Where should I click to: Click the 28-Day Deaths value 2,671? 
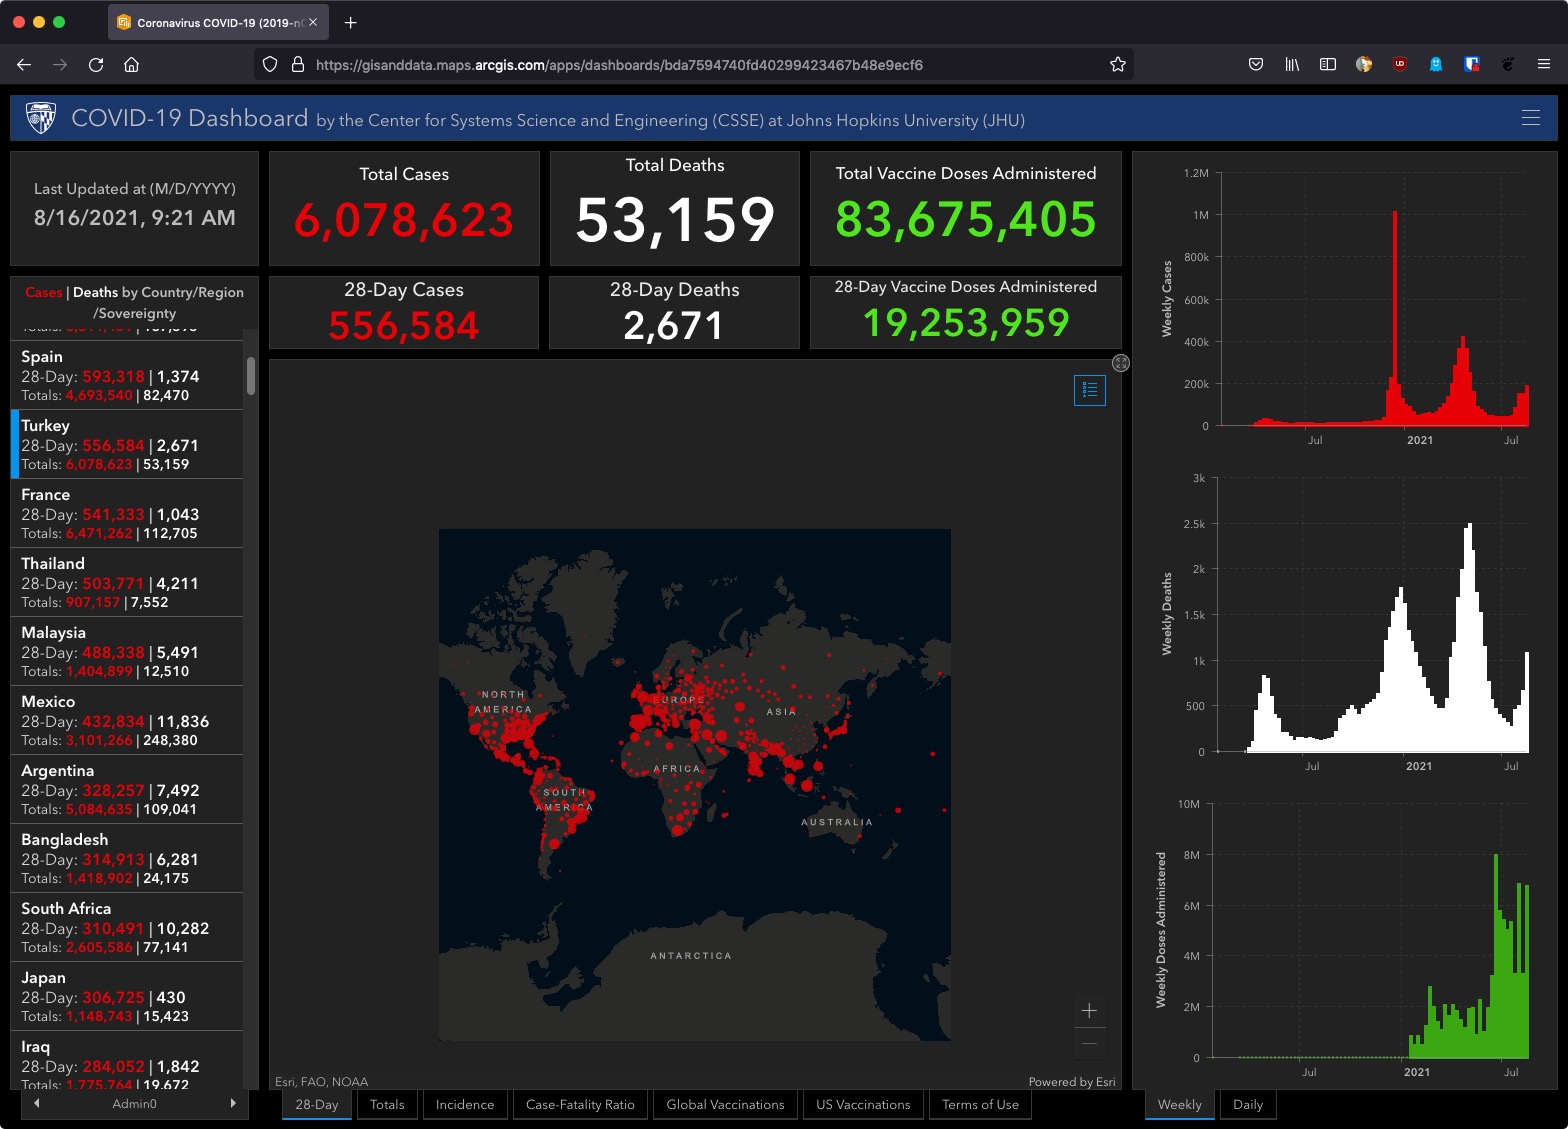pyautogui.click(x=673, y=326)
